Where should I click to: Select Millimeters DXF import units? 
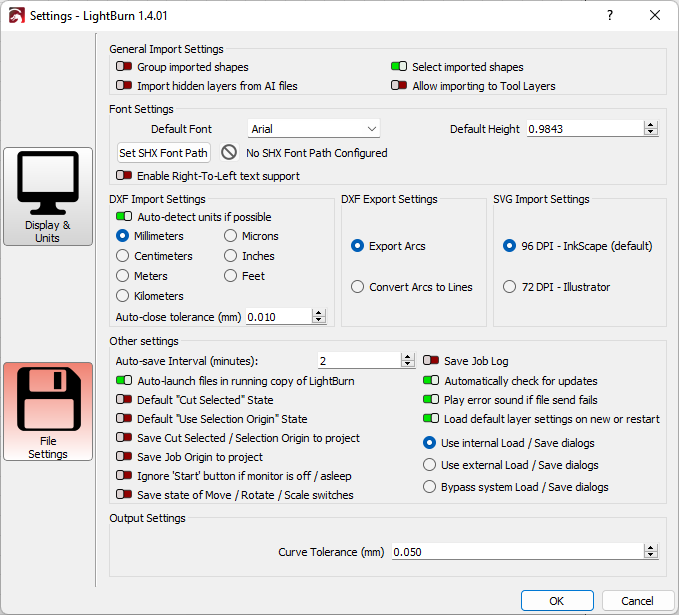123,236
